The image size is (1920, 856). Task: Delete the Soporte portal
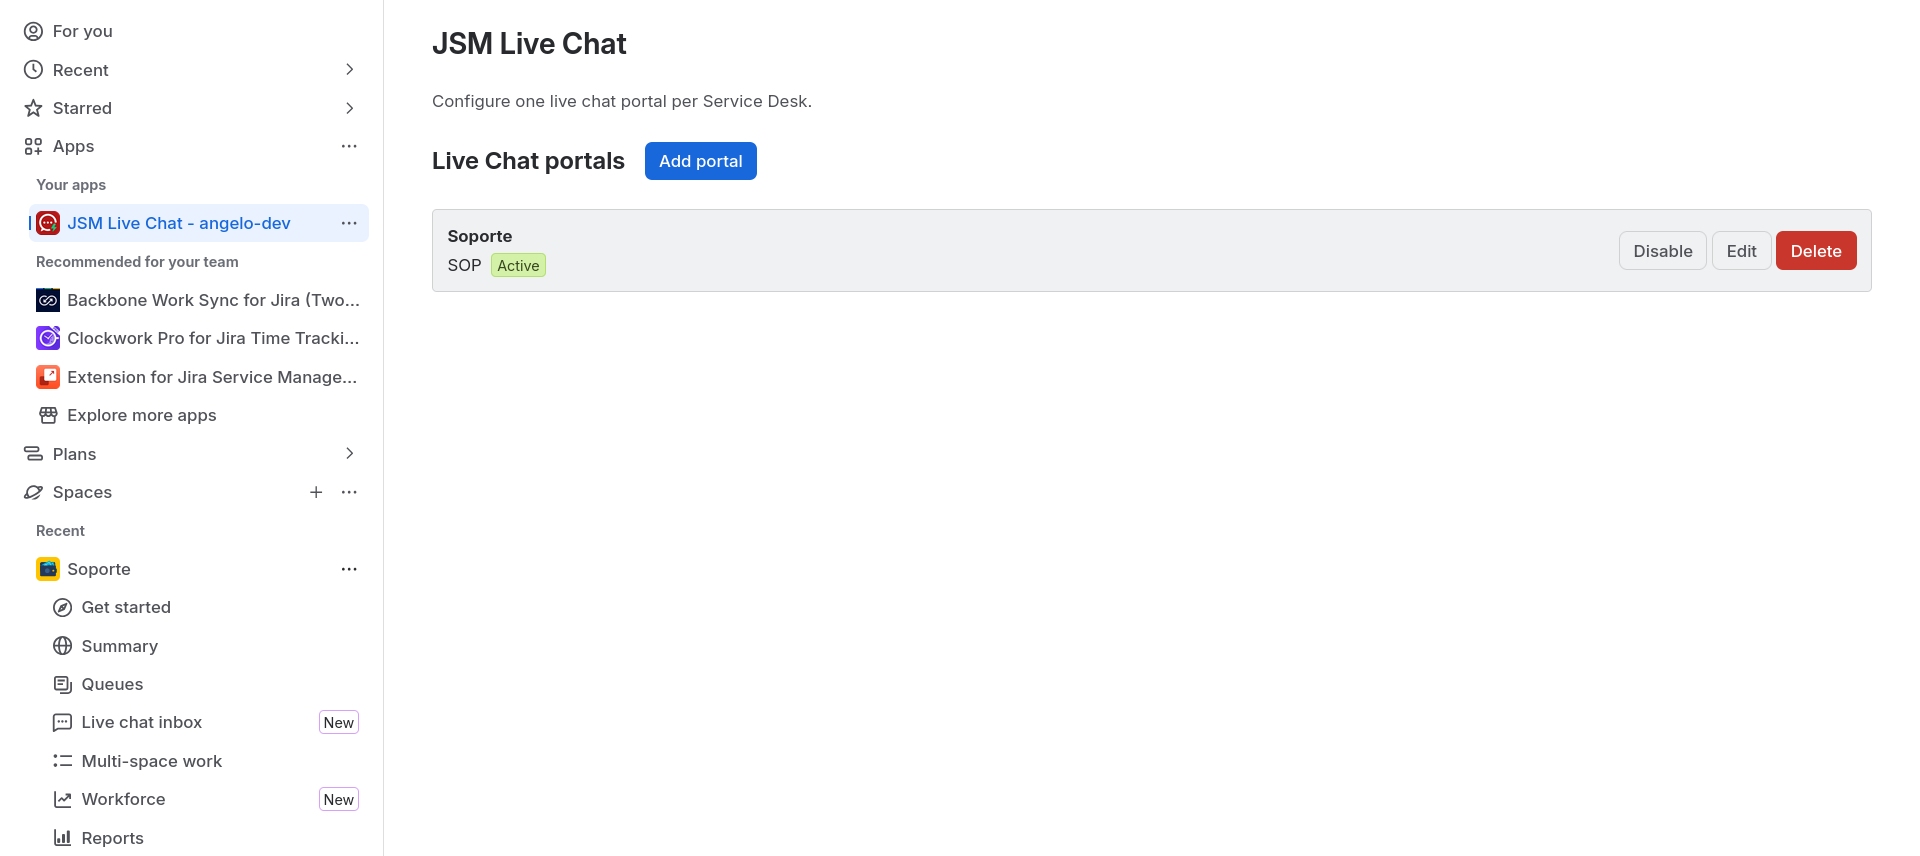pos(1816,251)
